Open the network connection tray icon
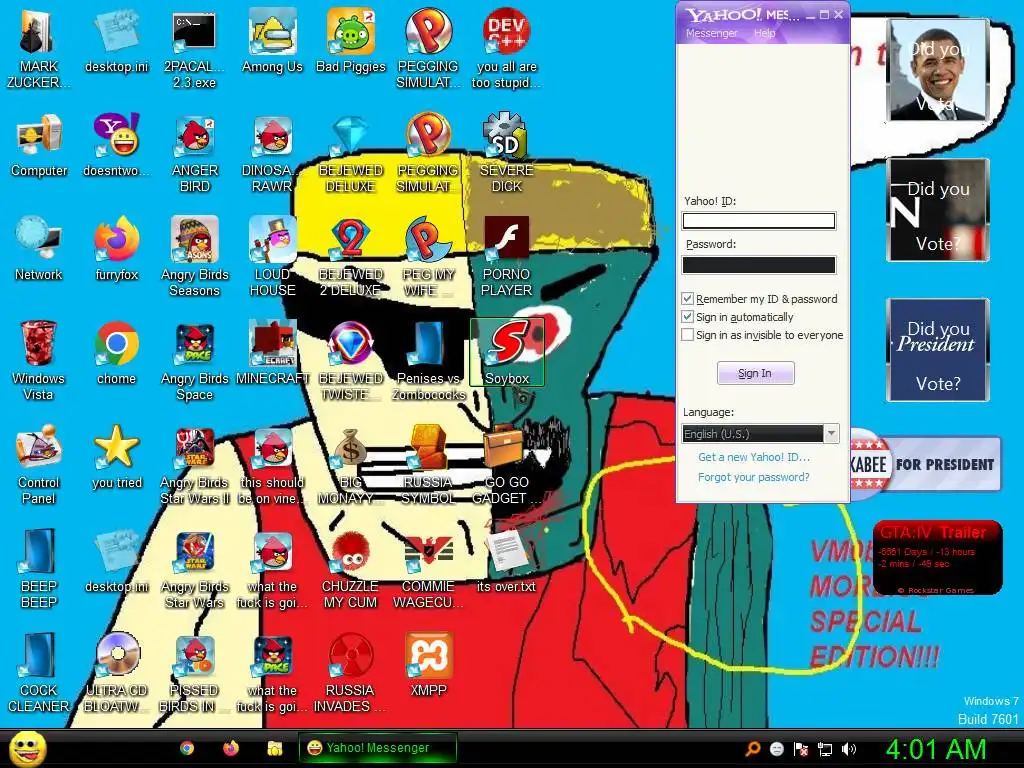The width and height of the screenshot is (1024, 768). click(x=825, y=749)
